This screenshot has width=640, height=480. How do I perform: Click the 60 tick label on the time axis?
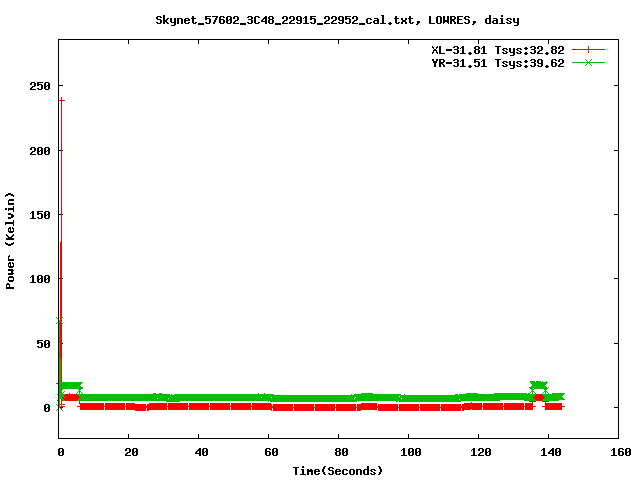[x=268, y=452]
